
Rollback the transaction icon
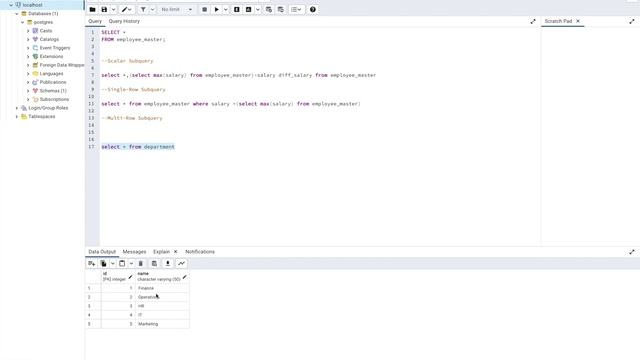[281, 9]
